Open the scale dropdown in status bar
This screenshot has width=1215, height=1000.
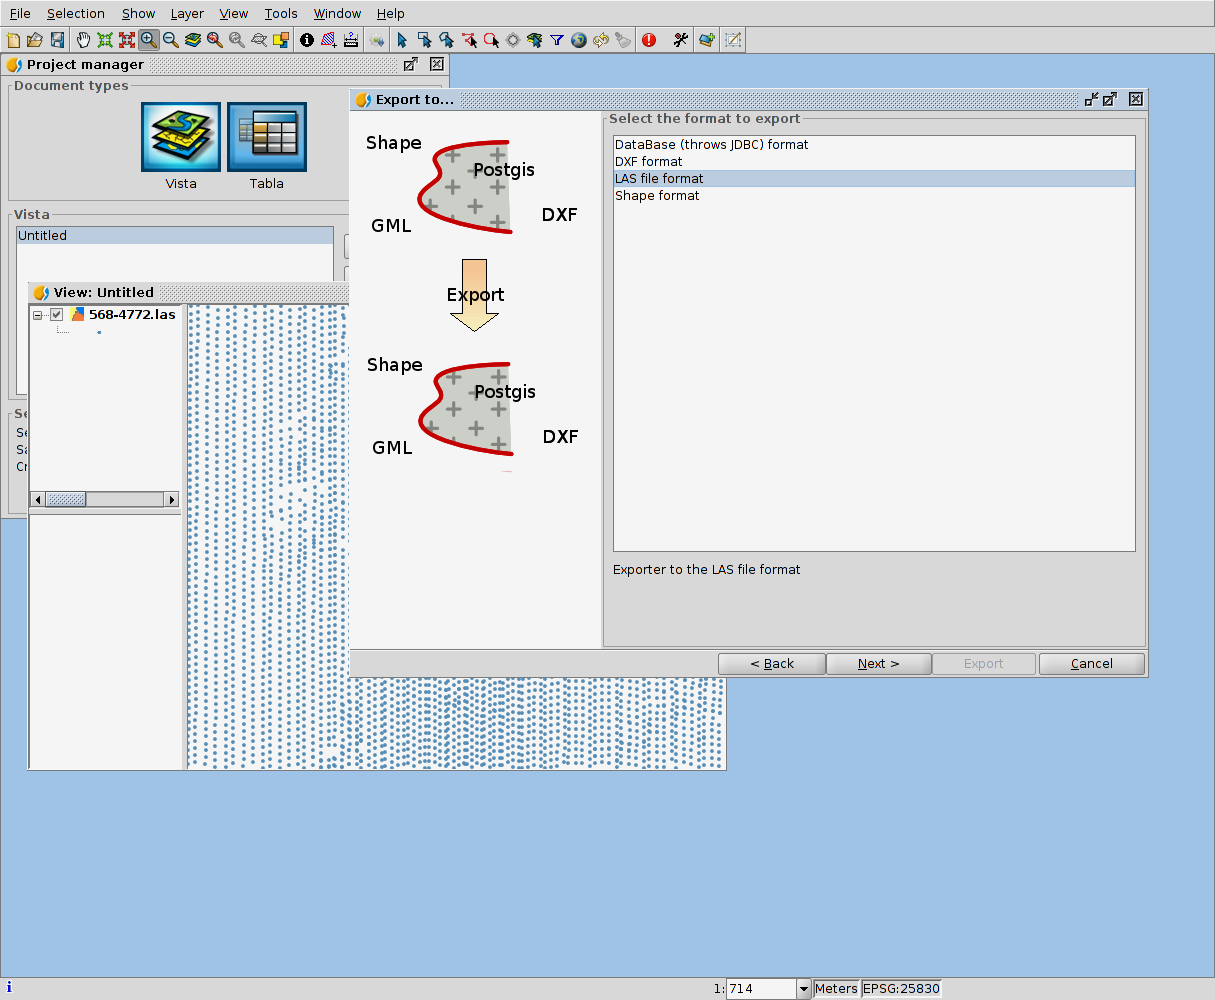804,989
